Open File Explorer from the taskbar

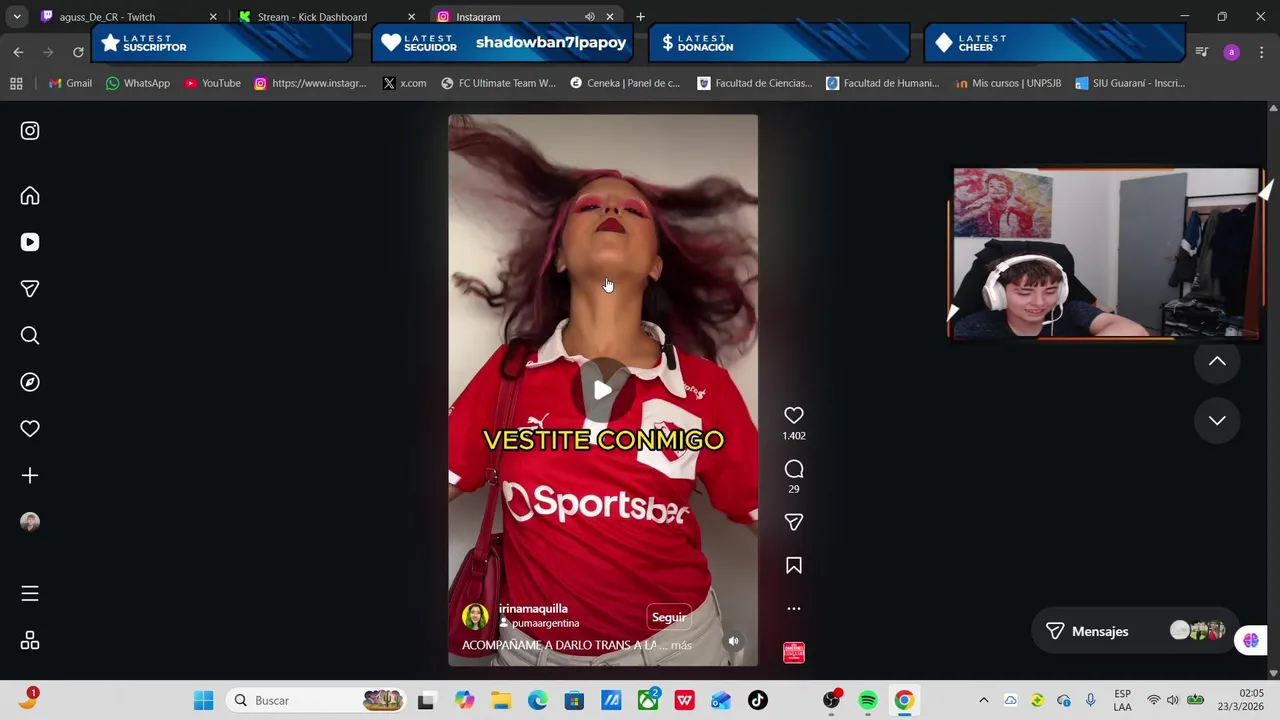click(501, 701)
